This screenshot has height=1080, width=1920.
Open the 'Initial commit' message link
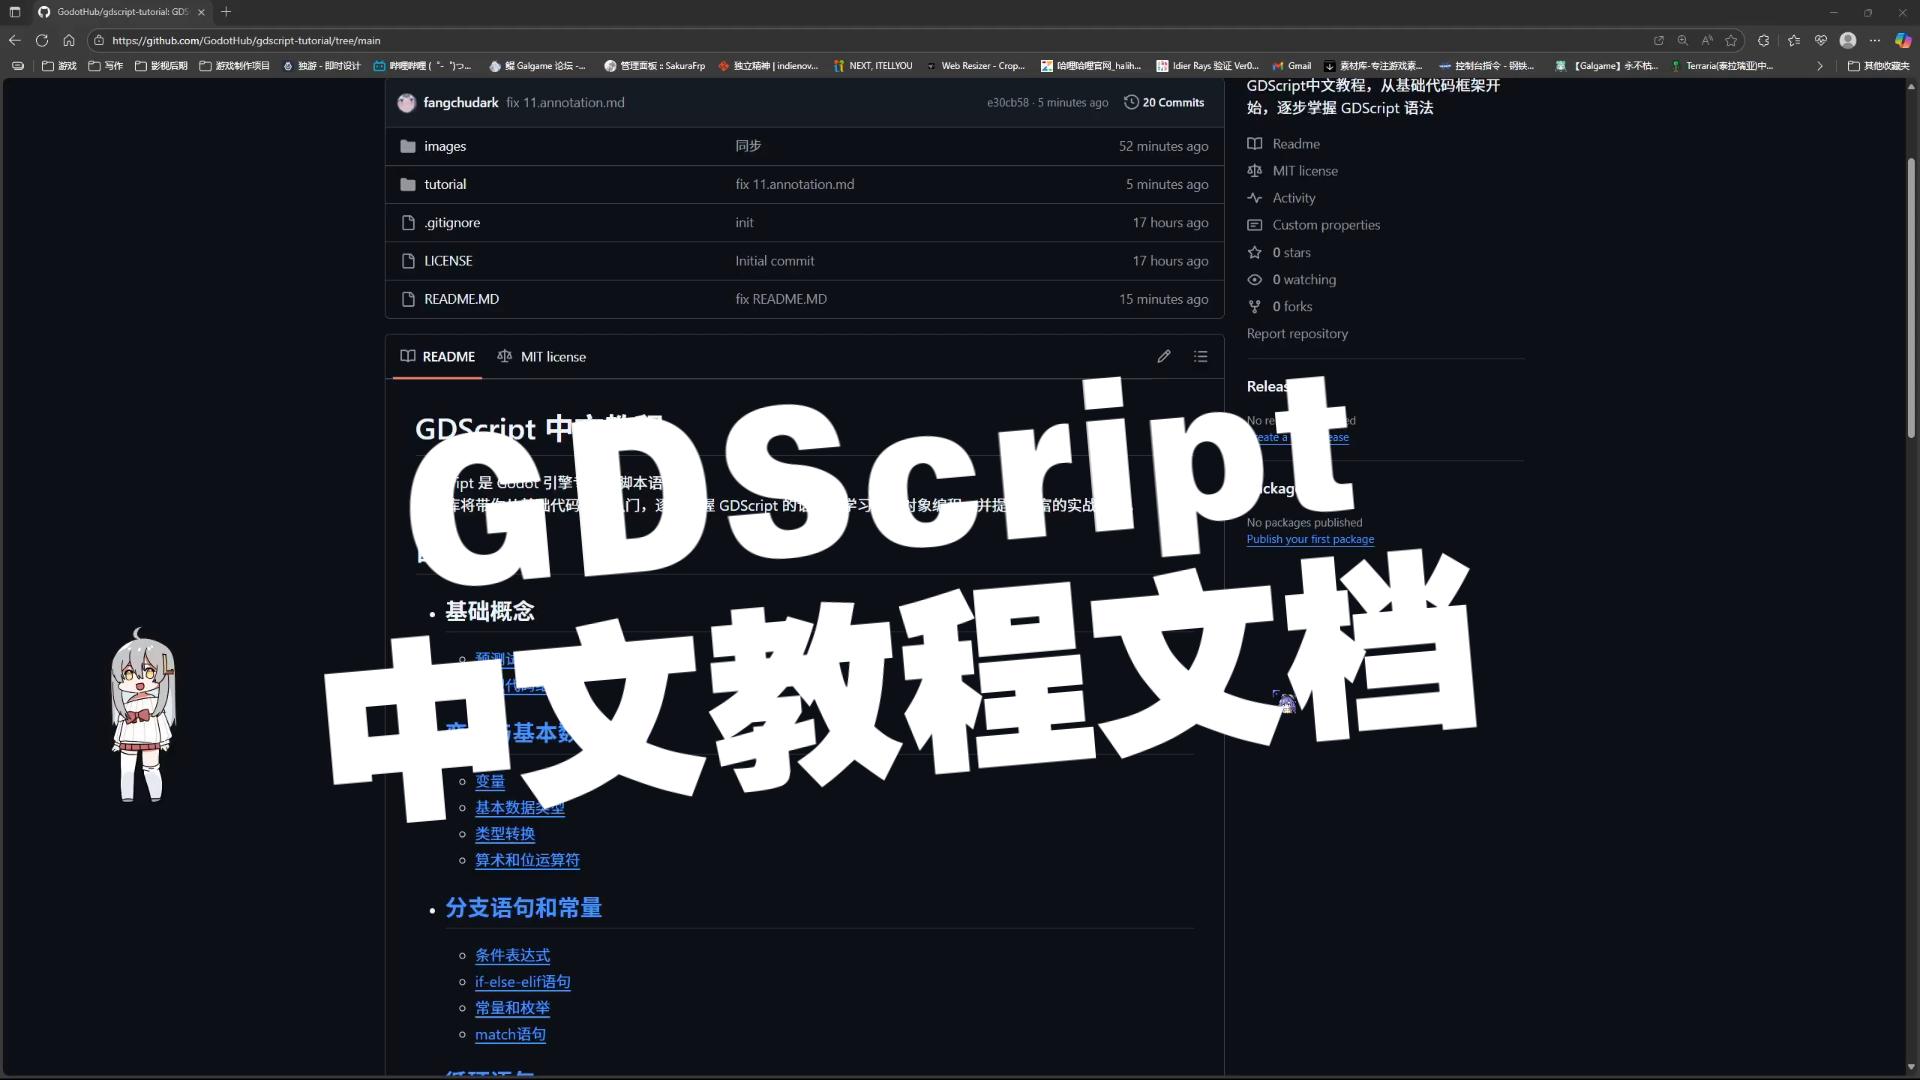point(775,260)
